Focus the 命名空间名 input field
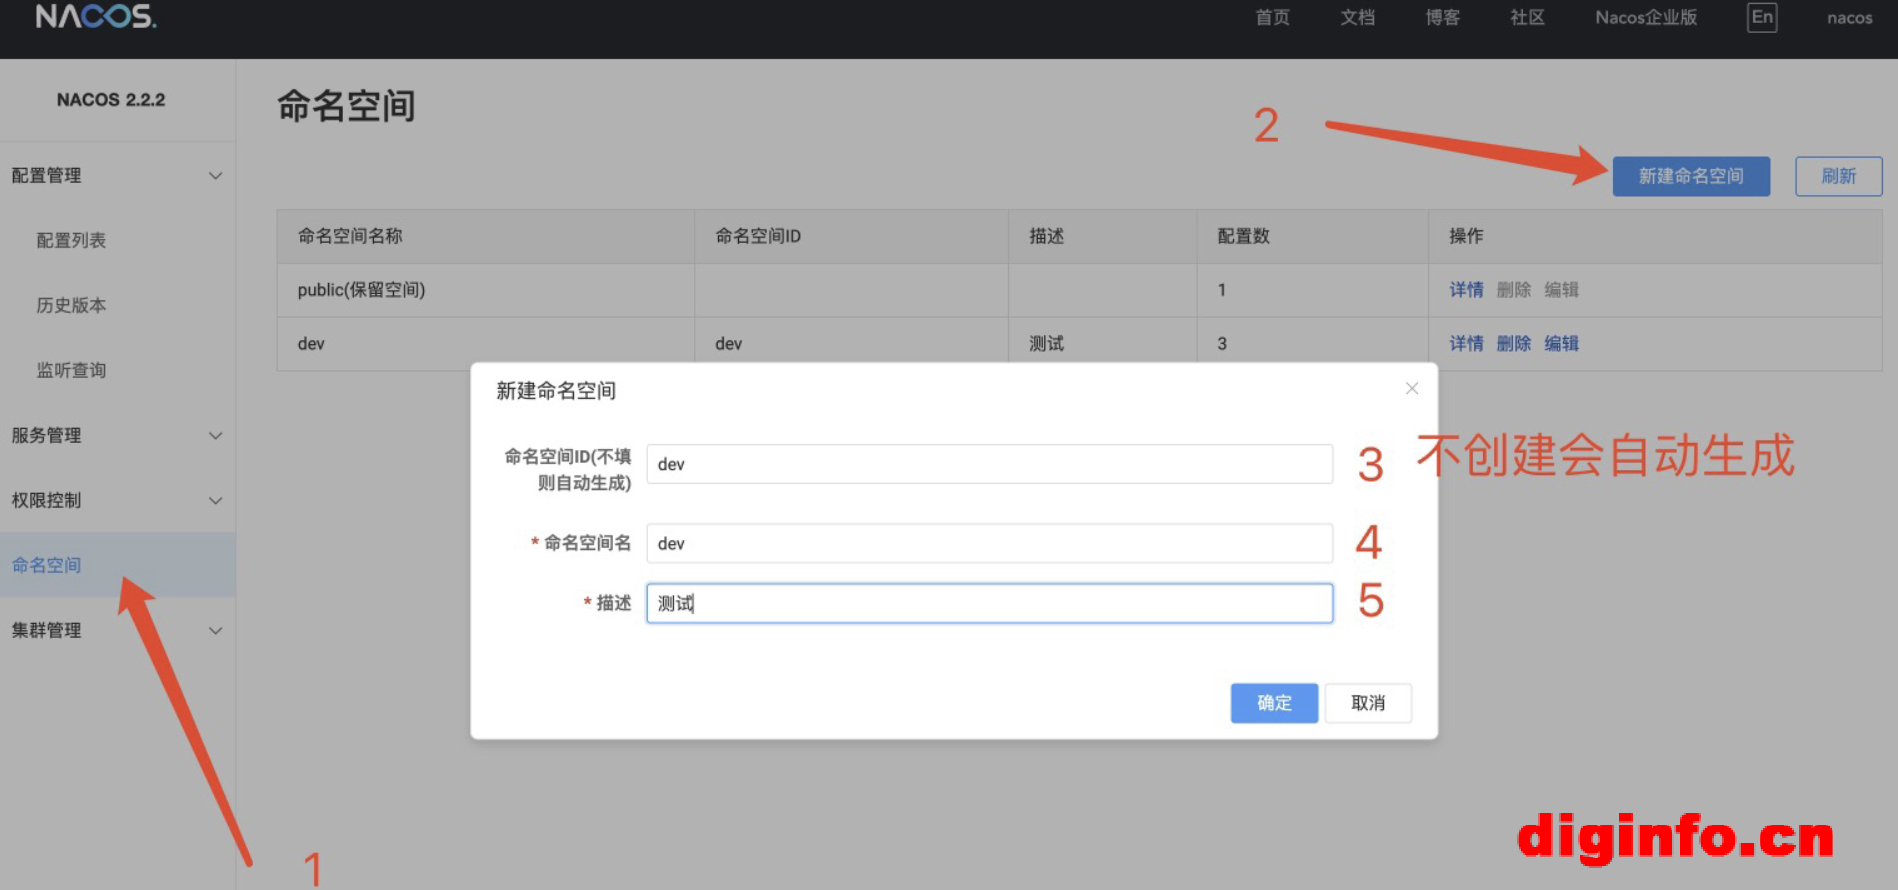The image size is (1898, 890). (x=989, y=543)
